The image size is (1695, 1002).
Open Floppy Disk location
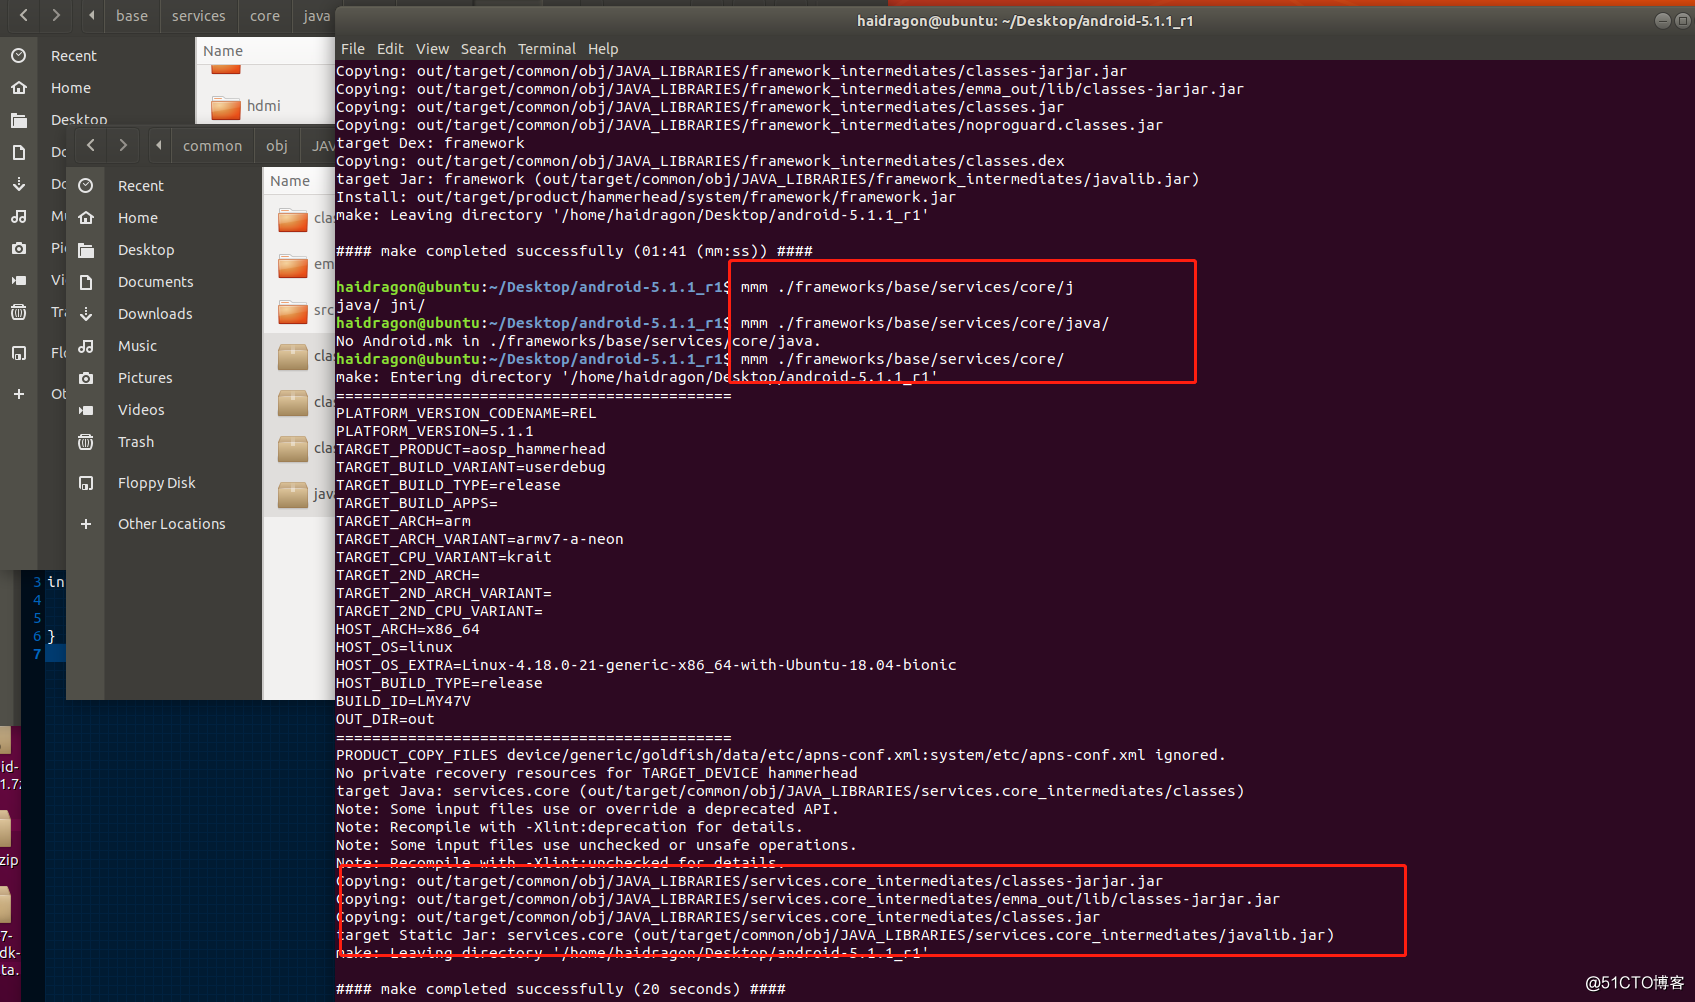157,483
